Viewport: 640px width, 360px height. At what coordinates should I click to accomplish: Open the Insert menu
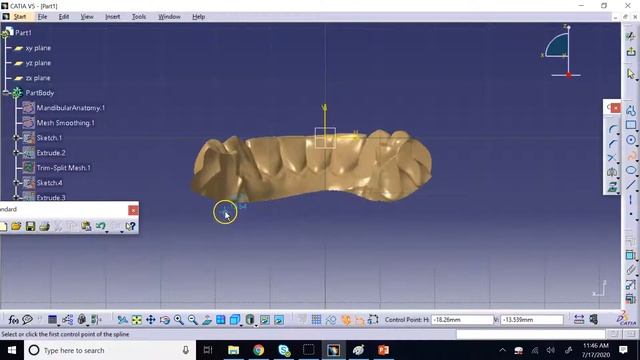click(113, 17)
